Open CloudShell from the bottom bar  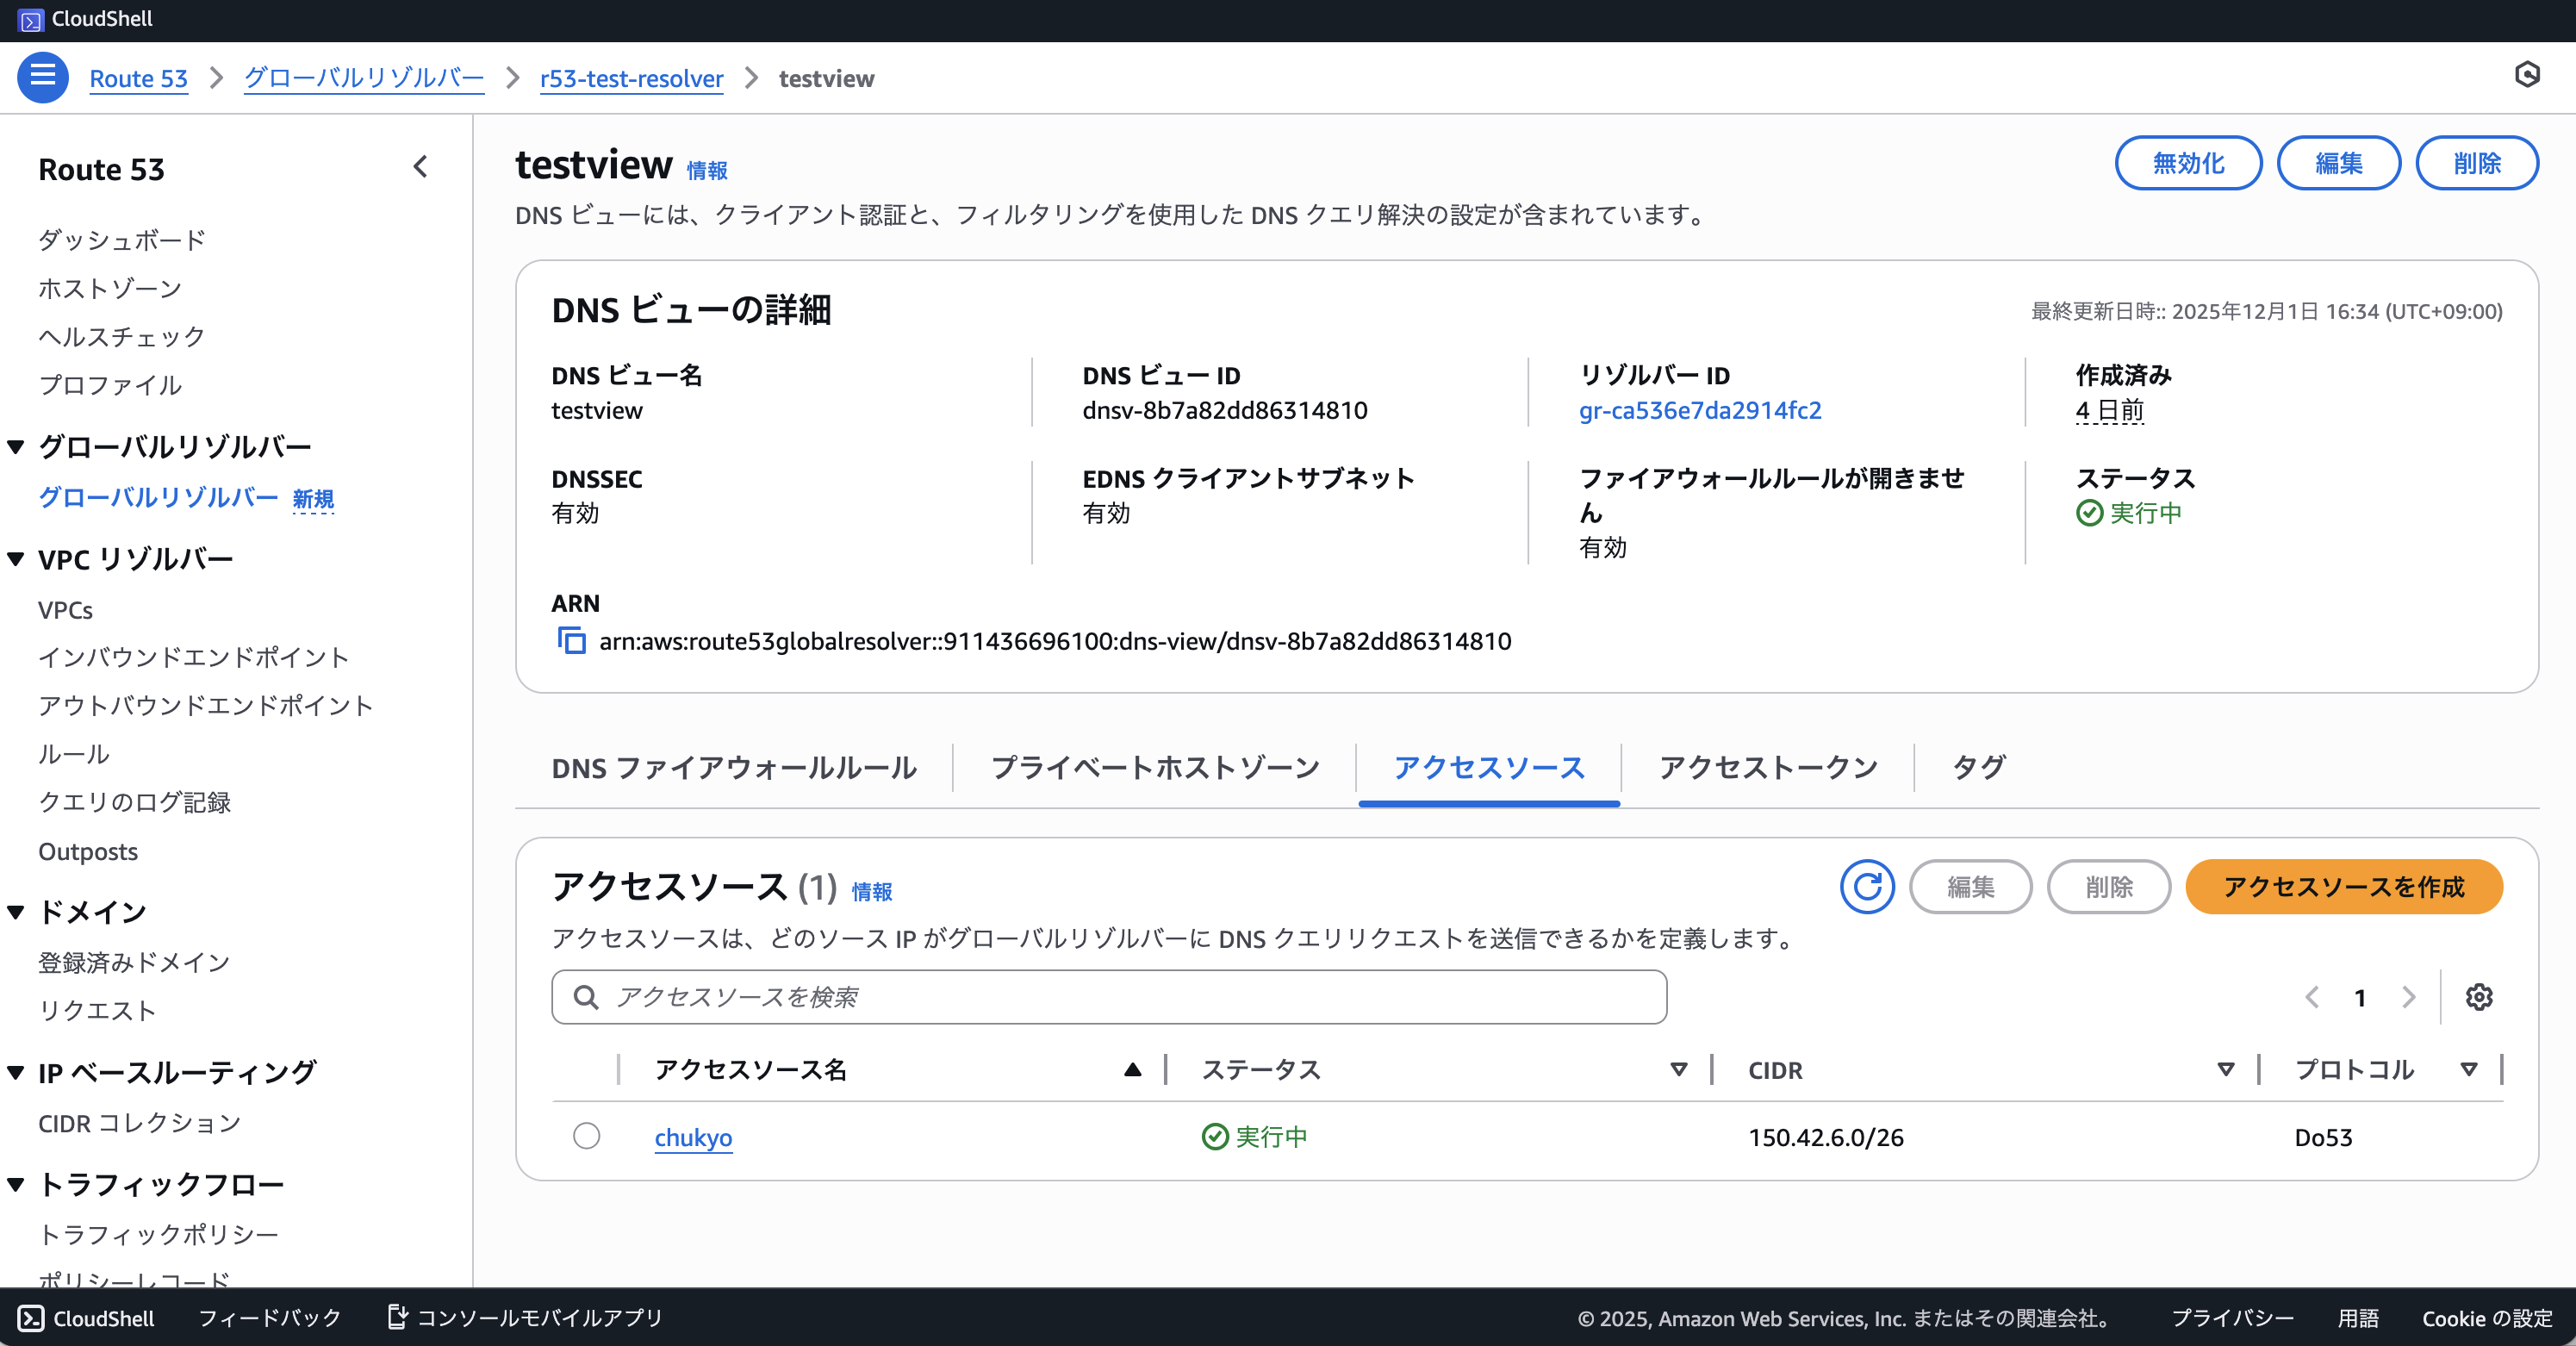86,1318
